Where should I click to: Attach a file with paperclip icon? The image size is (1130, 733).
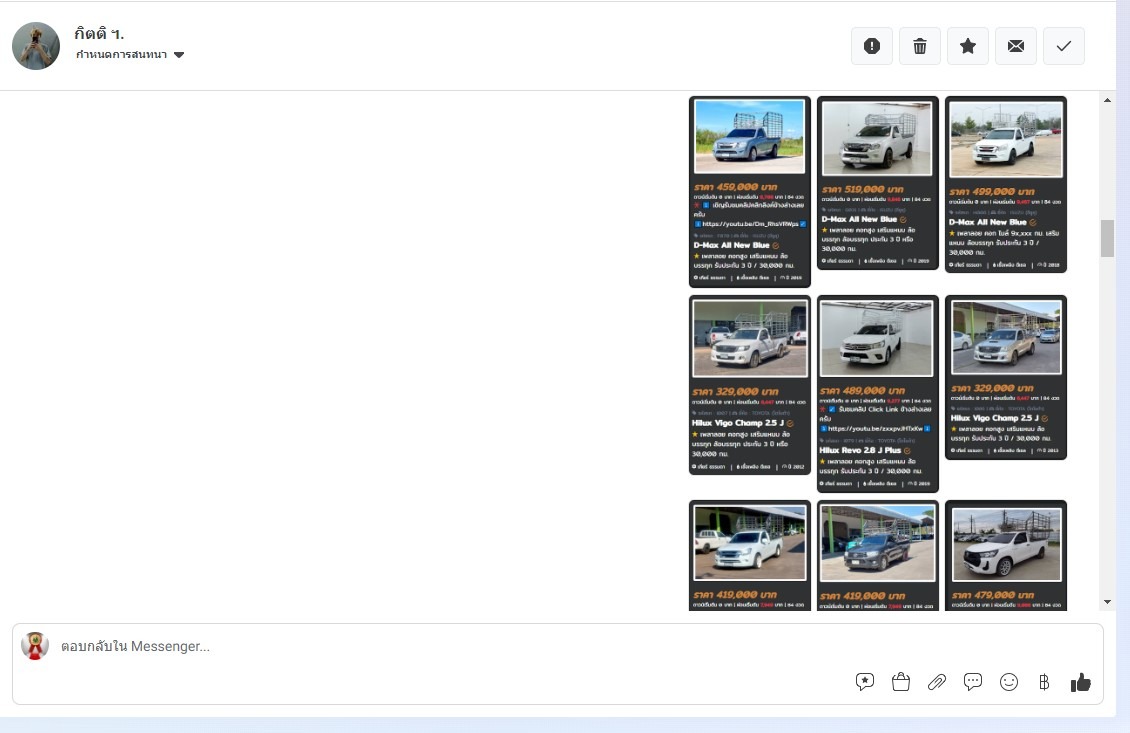[937, 682]
